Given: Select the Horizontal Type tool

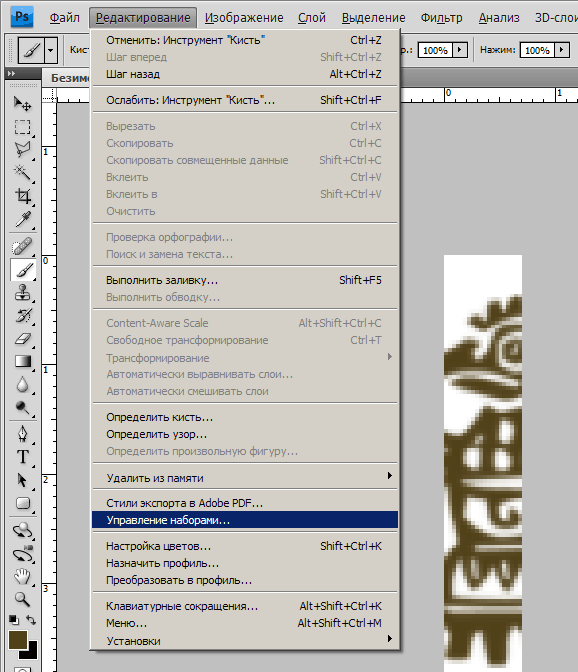Looking at the screenshot, I should (x=22, y=456).
